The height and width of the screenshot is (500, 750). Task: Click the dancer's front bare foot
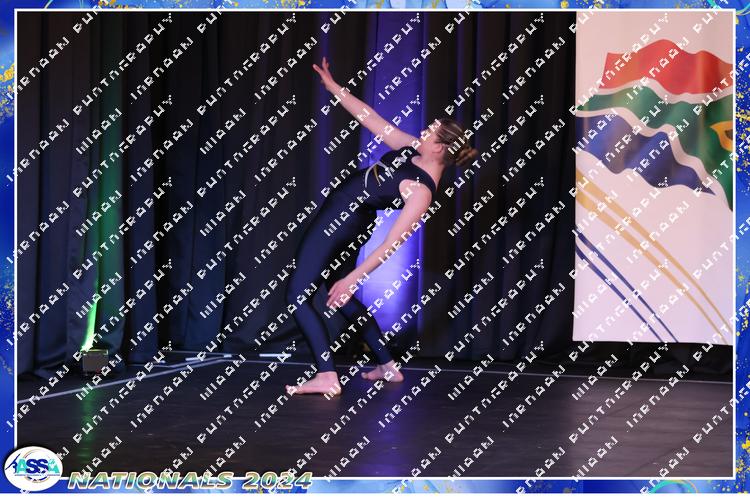[312, 384]
